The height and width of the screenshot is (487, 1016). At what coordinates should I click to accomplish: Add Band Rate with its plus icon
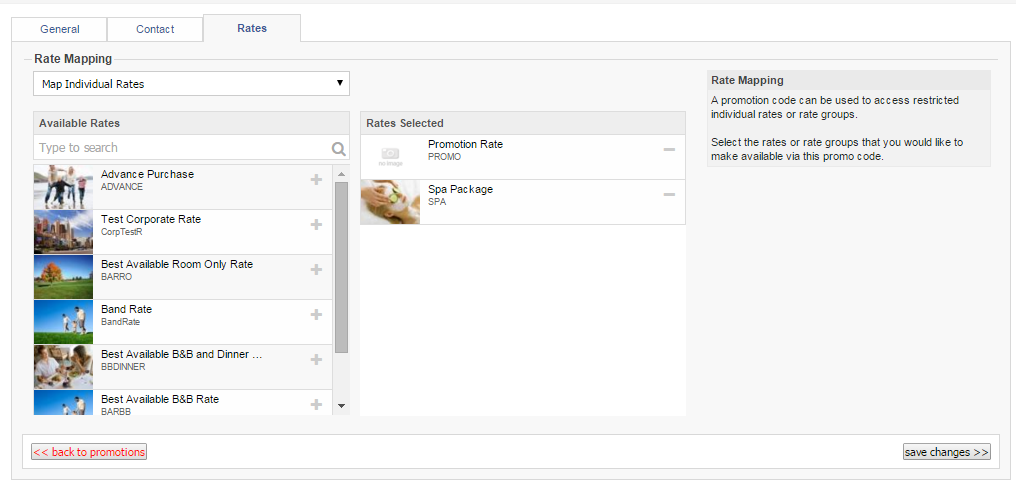click(x=316, y=315)
